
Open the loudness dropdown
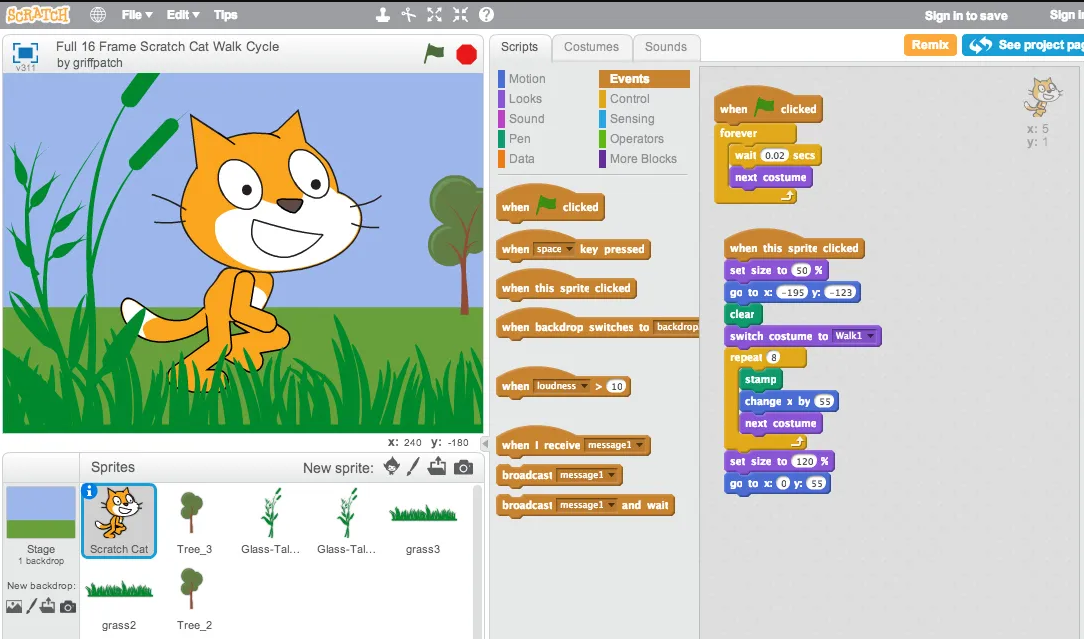[562, 386]
